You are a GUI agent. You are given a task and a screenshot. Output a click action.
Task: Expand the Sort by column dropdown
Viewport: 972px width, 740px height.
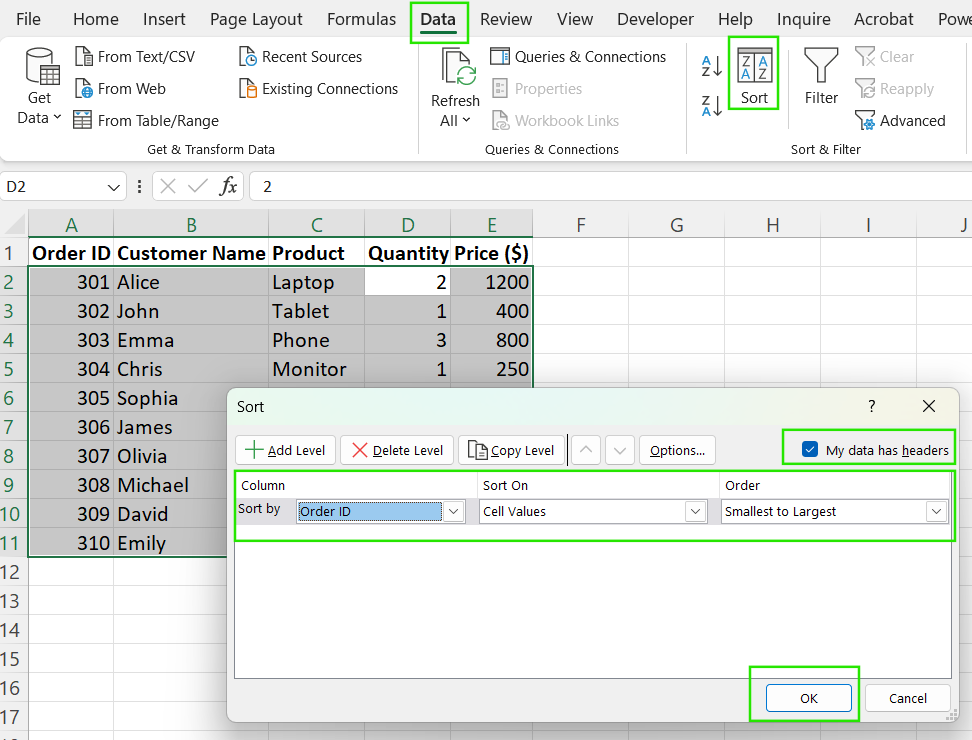tap(454, 511)
